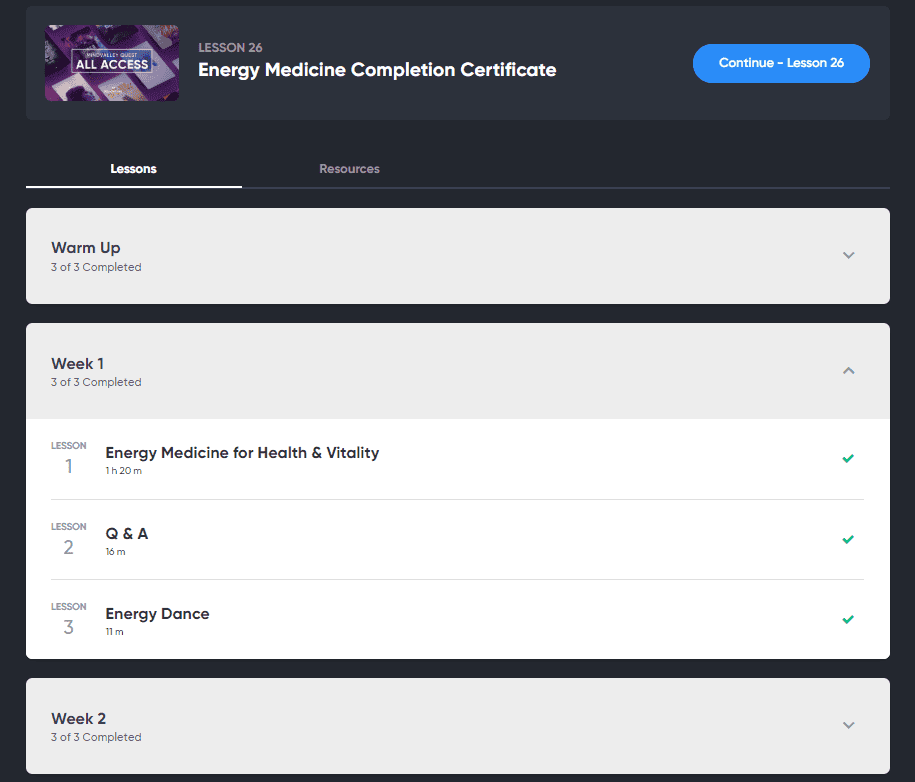Click the Lesson 2 number label

tap(68, 539)
